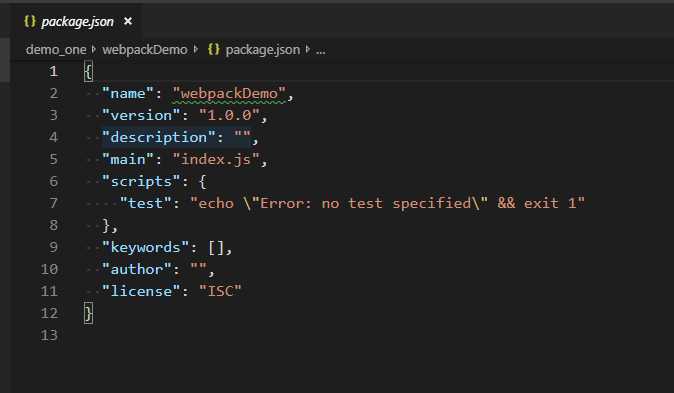Click the closing scripts brace on line 8
Screen dimensions: 674x393
[106, 225]
